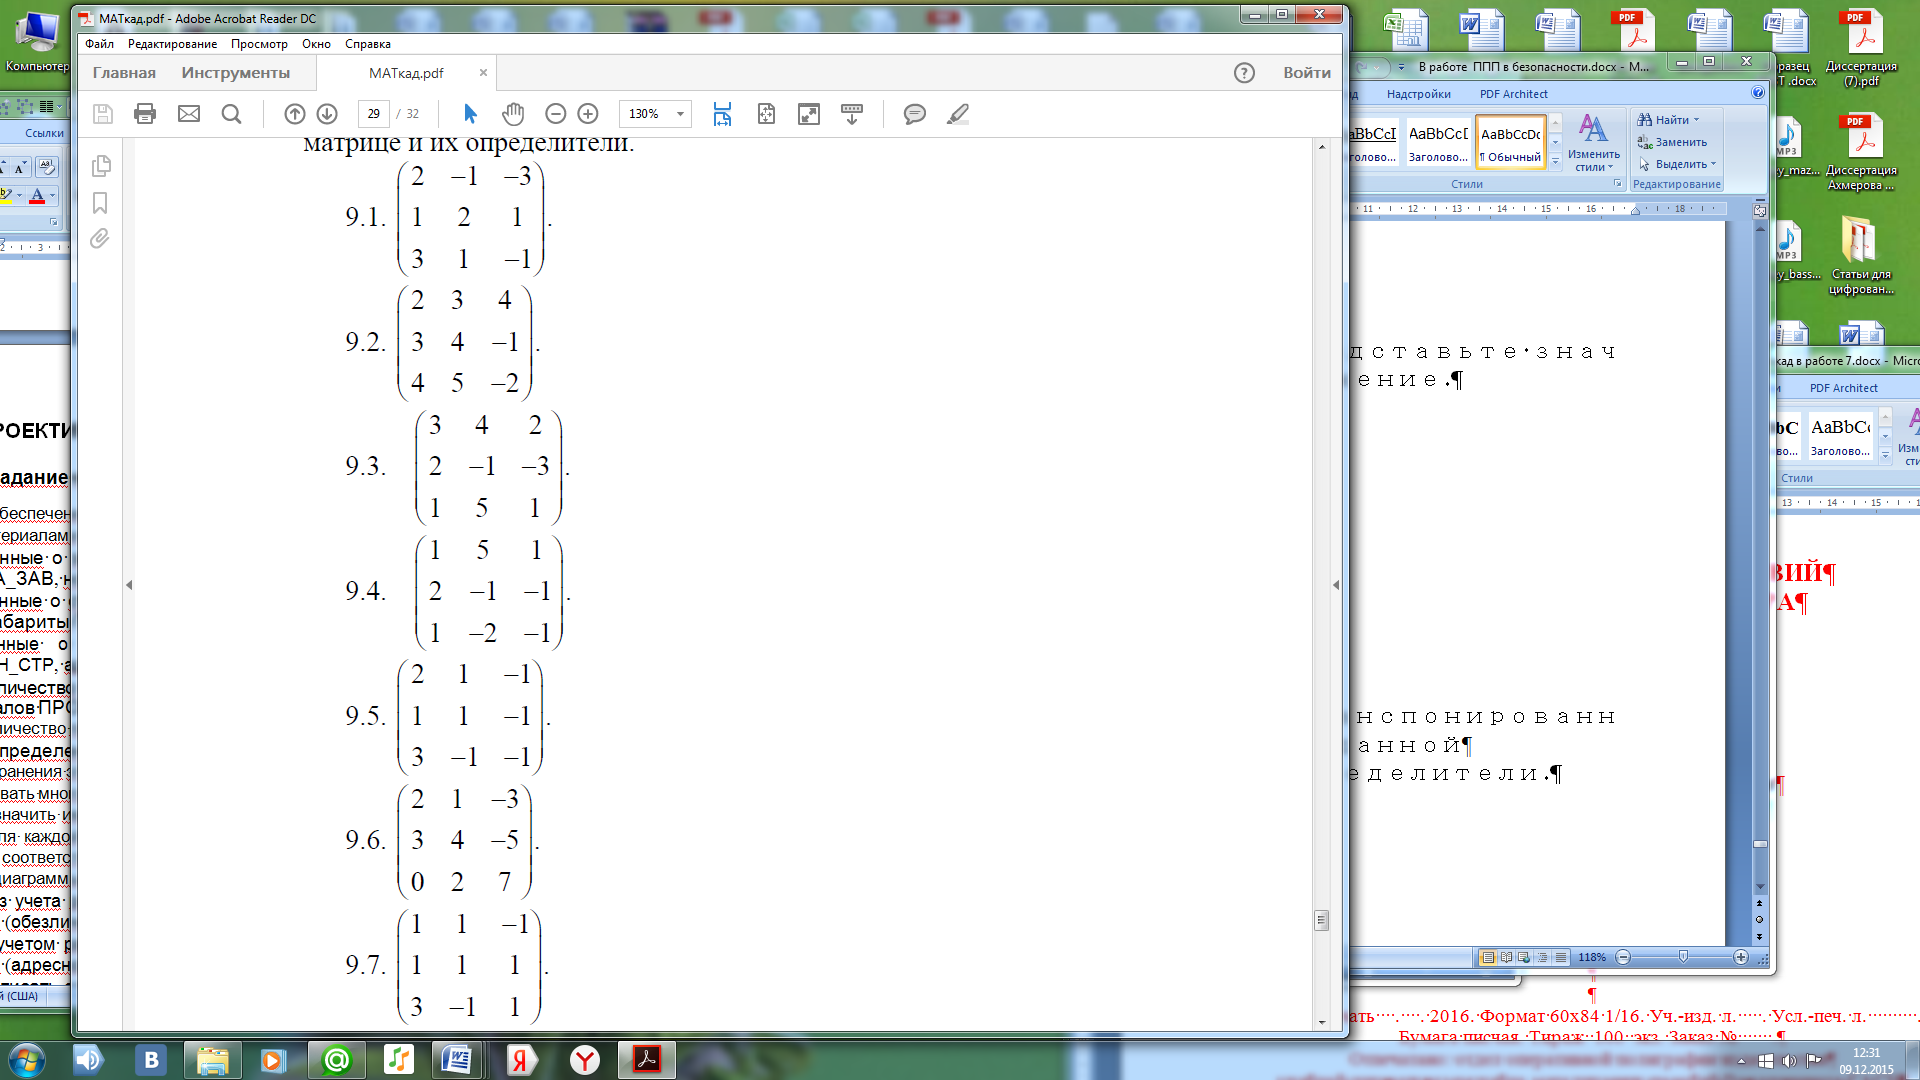Image resolution: width=1920 pixels, height=1080 pixels.
Task: Apply the red font color button in left Word window
Action: [x=37, y=196]
